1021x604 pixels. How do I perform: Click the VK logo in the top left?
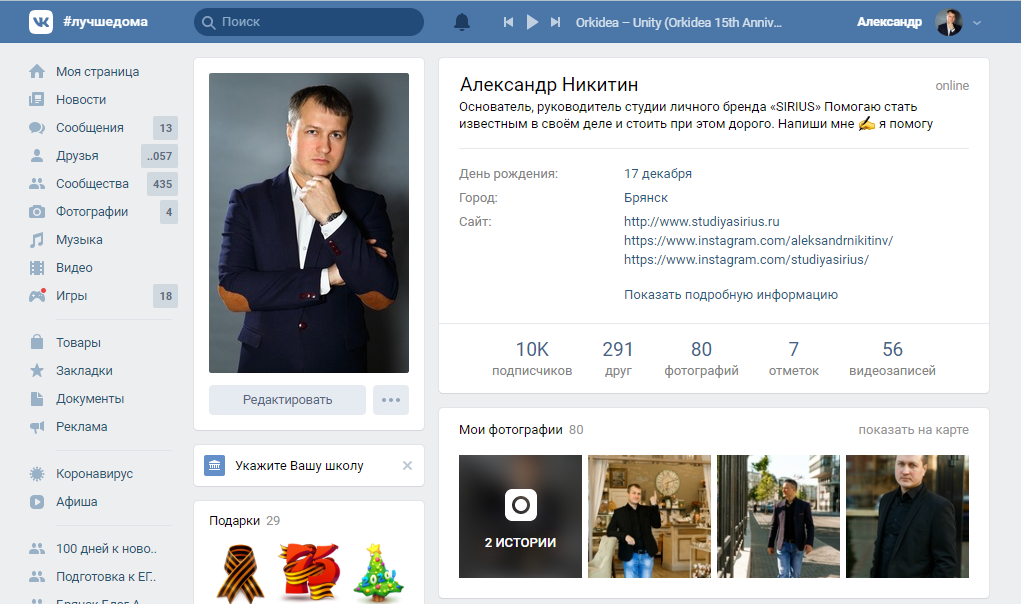(40, 20)
